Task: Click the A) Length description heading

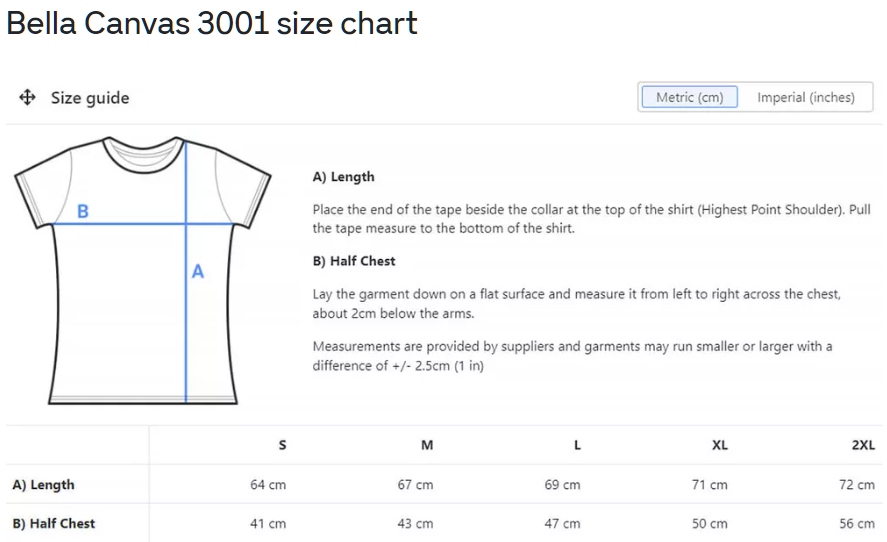Action: 343,177
